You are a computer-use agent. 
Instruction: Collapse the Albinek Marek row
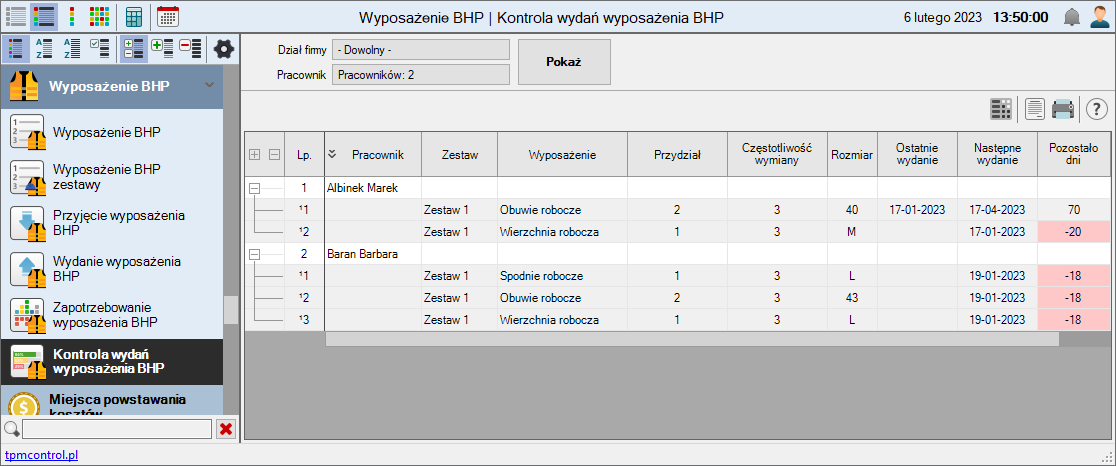click(255, 189)
